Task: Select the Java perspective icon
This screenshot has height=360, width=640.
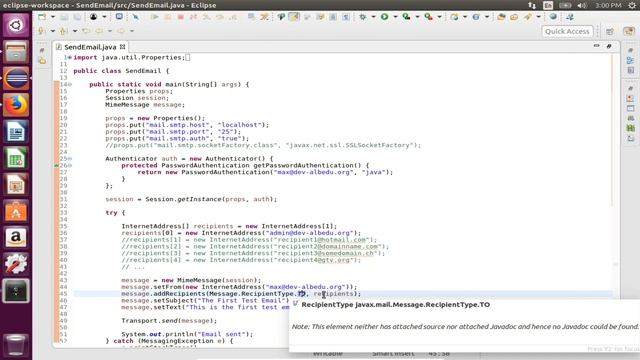Action: click(x=629, y=31)
